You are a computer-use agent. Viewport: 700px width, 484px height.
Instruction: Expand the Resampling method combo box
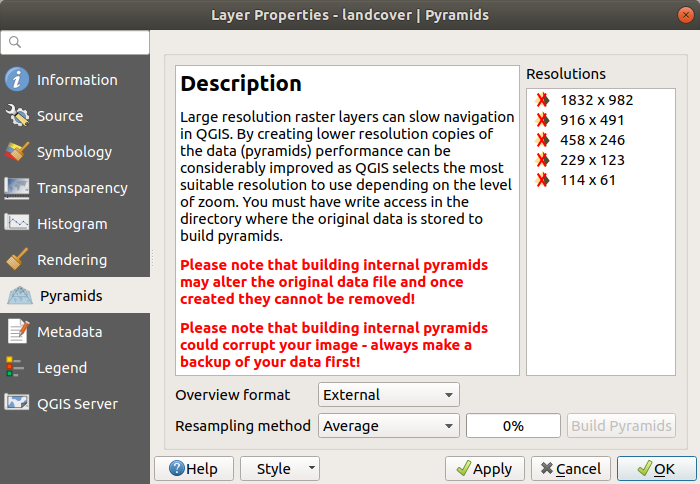388,426
